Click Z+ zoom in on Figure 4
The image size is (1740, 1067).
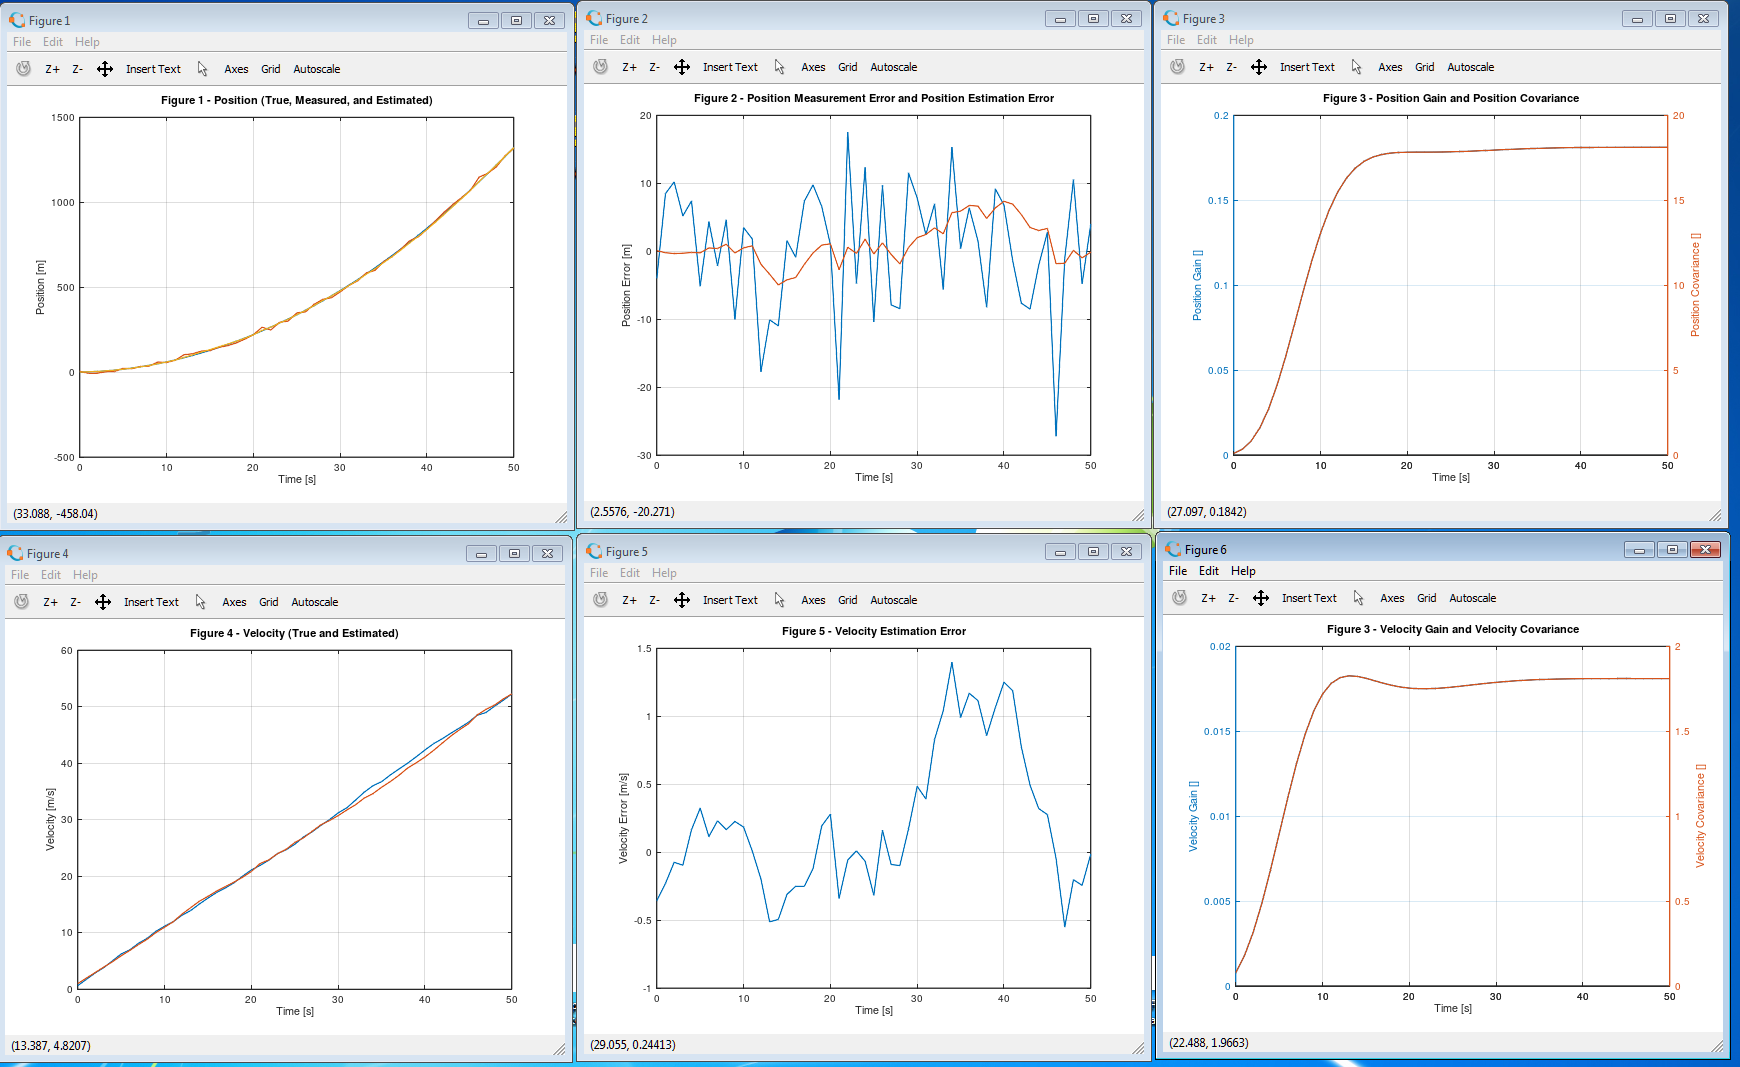50,602
